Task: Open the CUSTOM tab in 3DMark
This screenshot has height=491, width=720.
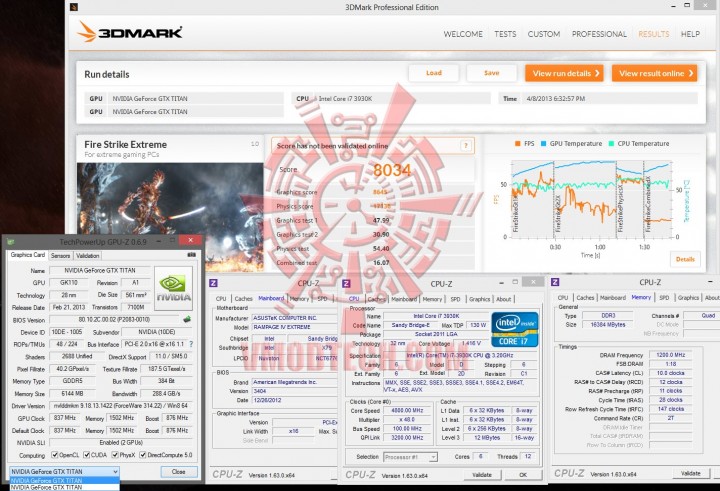Action: [544, 34]
